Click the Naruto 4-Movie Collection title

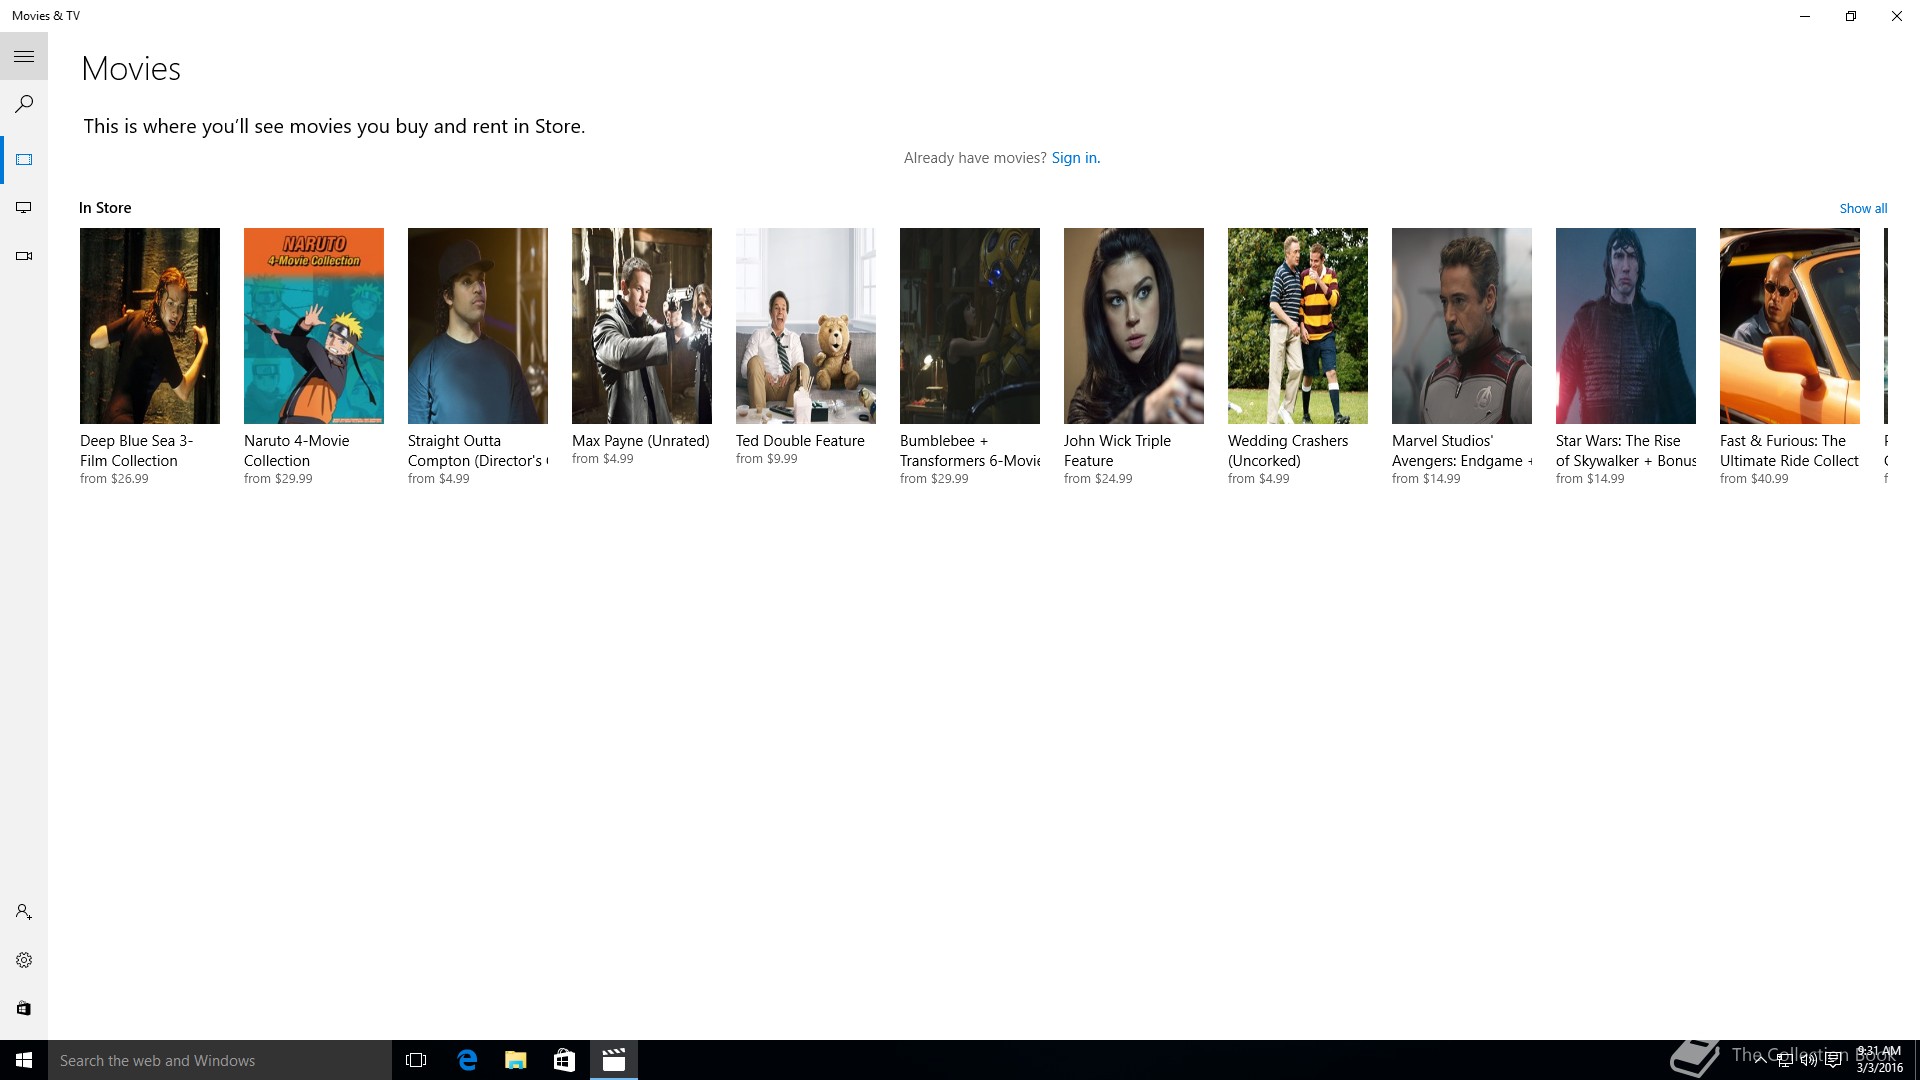click(297, 451)
